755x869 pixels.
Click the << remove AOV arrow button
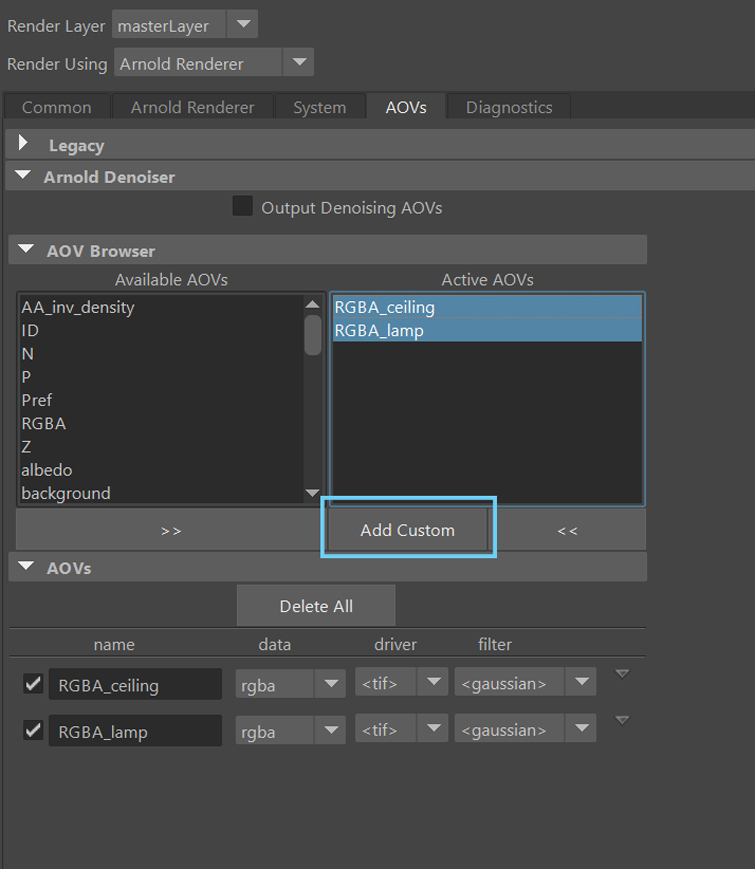567,530
